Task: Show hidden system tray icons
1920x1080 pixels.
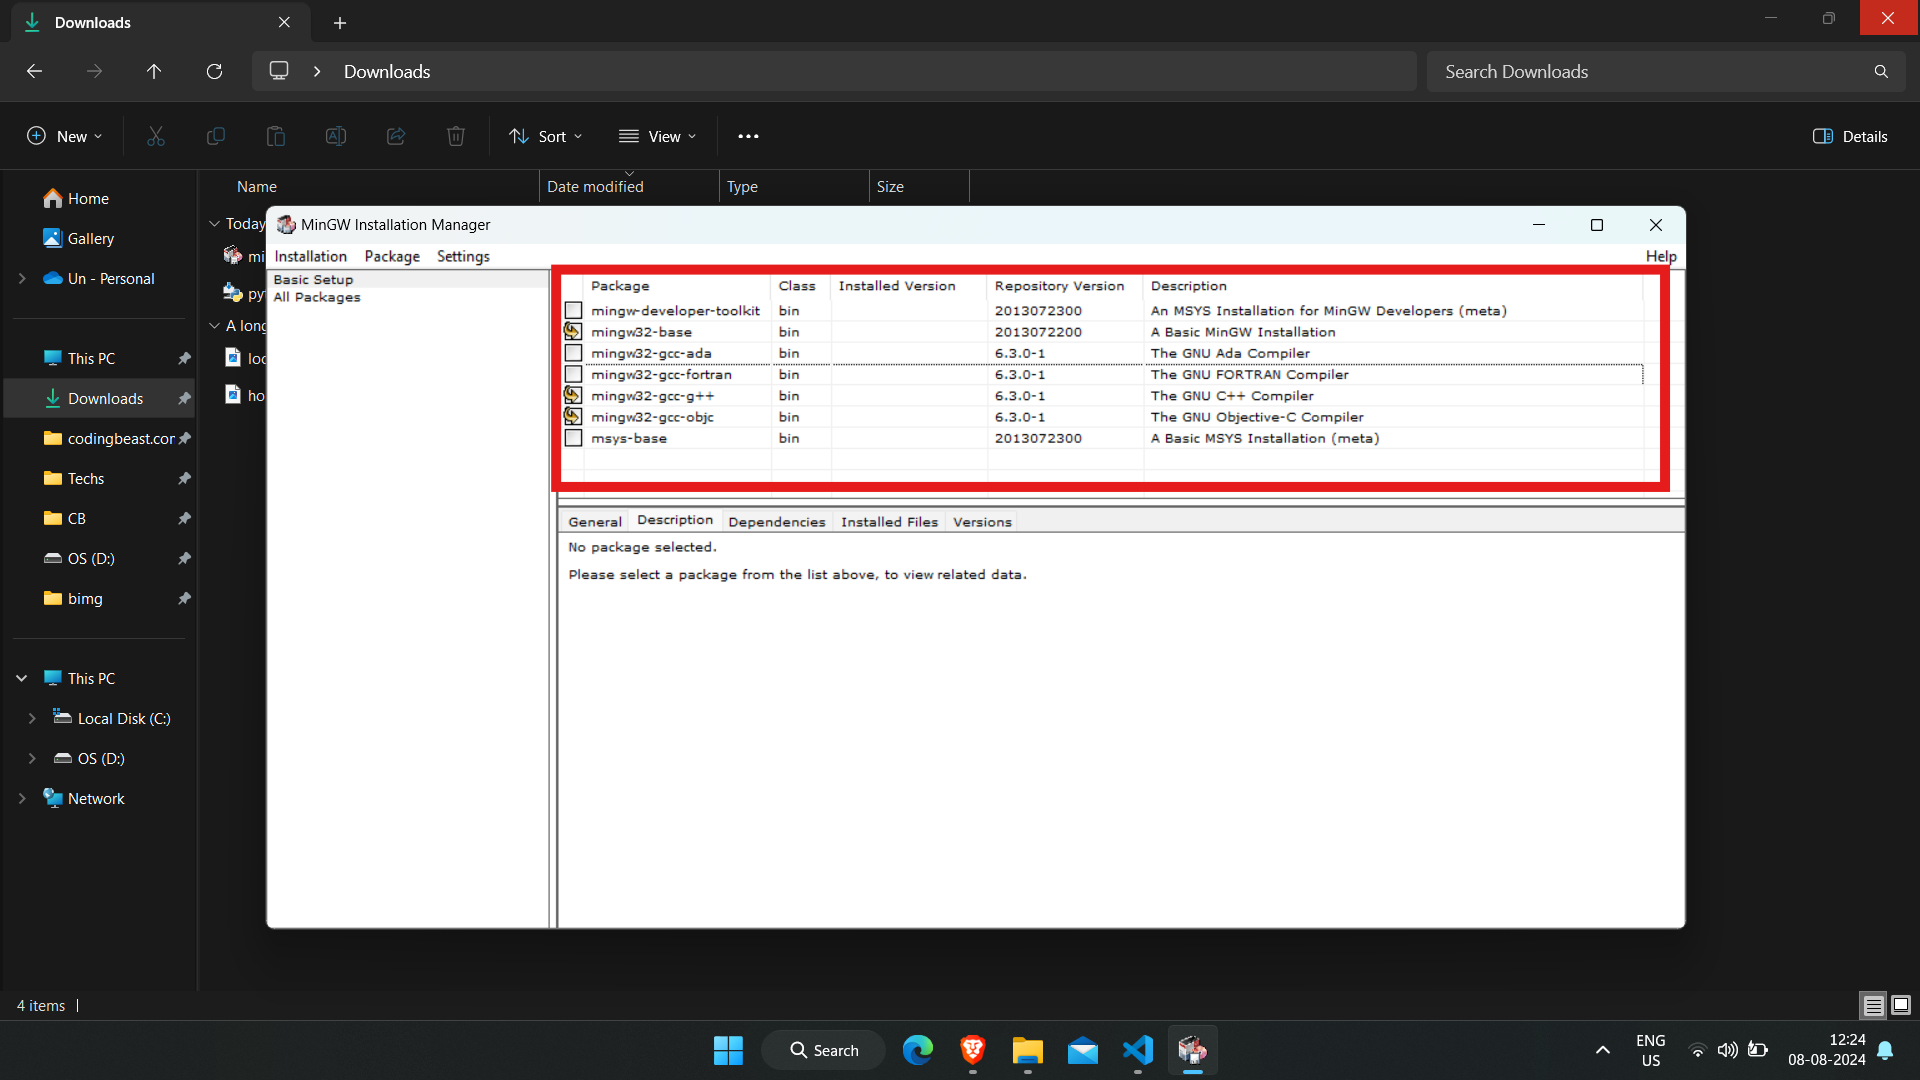Action: (1602, 1050)
